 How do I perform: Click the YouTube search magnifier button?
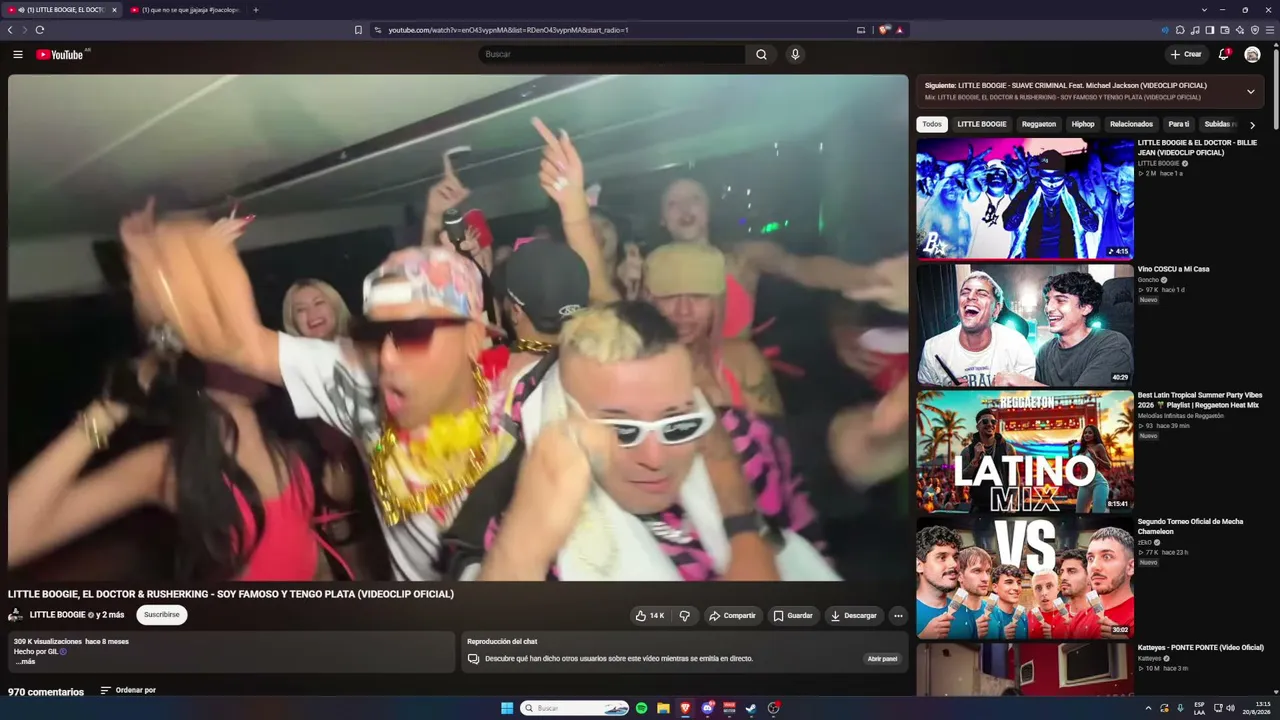point(761,54)
